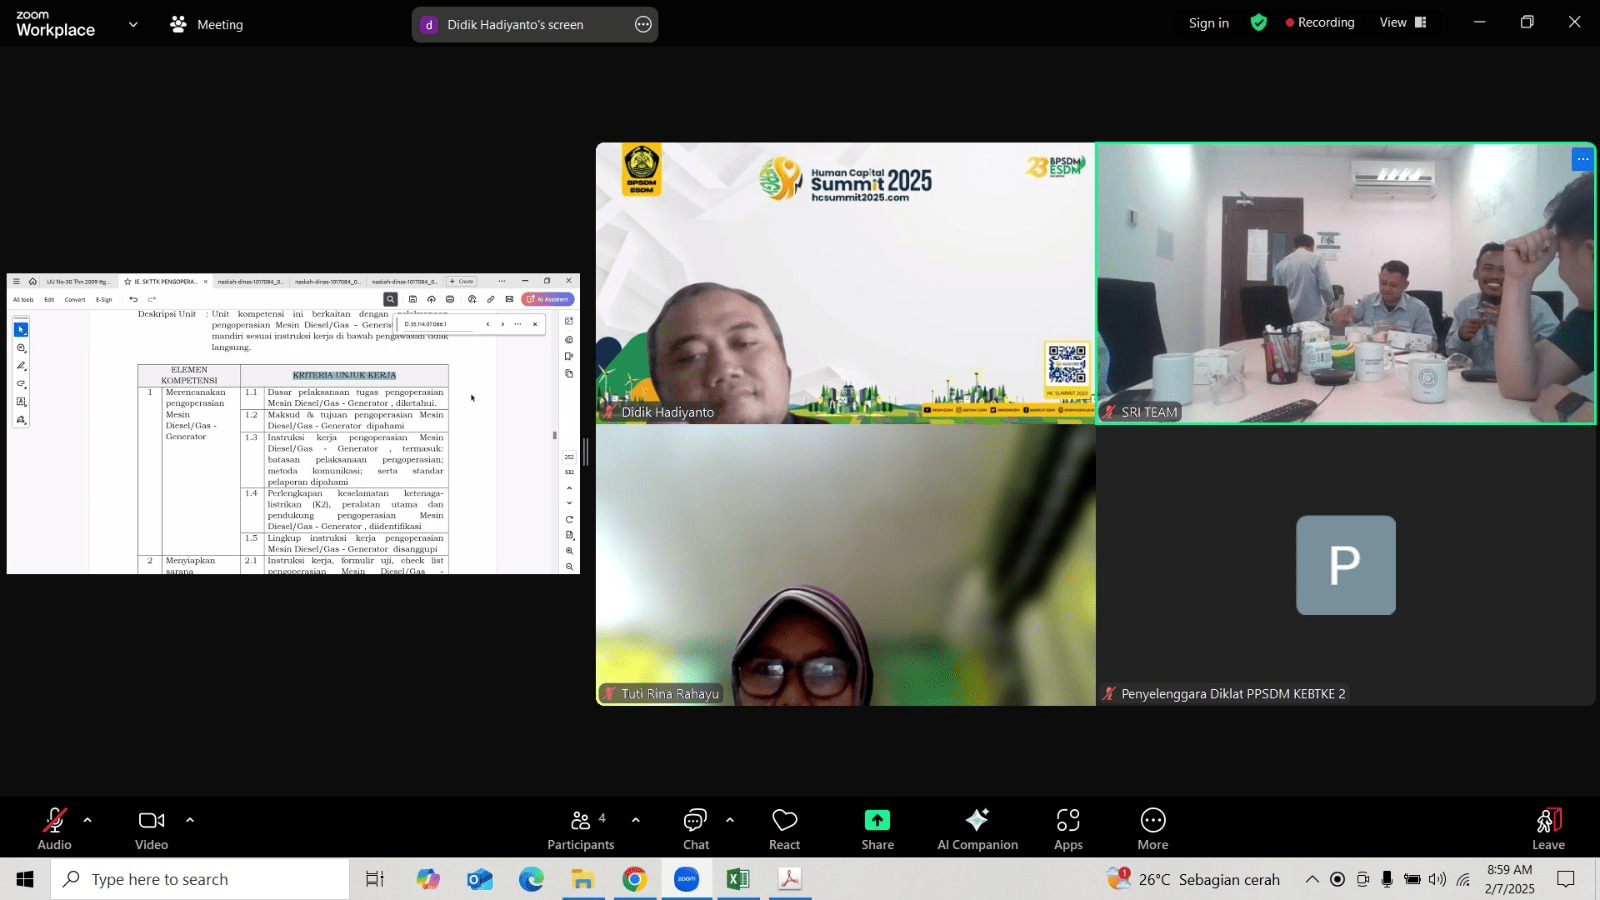
Task: Click Create button in shared Acrobat
Action: click(x=462, y=281)
